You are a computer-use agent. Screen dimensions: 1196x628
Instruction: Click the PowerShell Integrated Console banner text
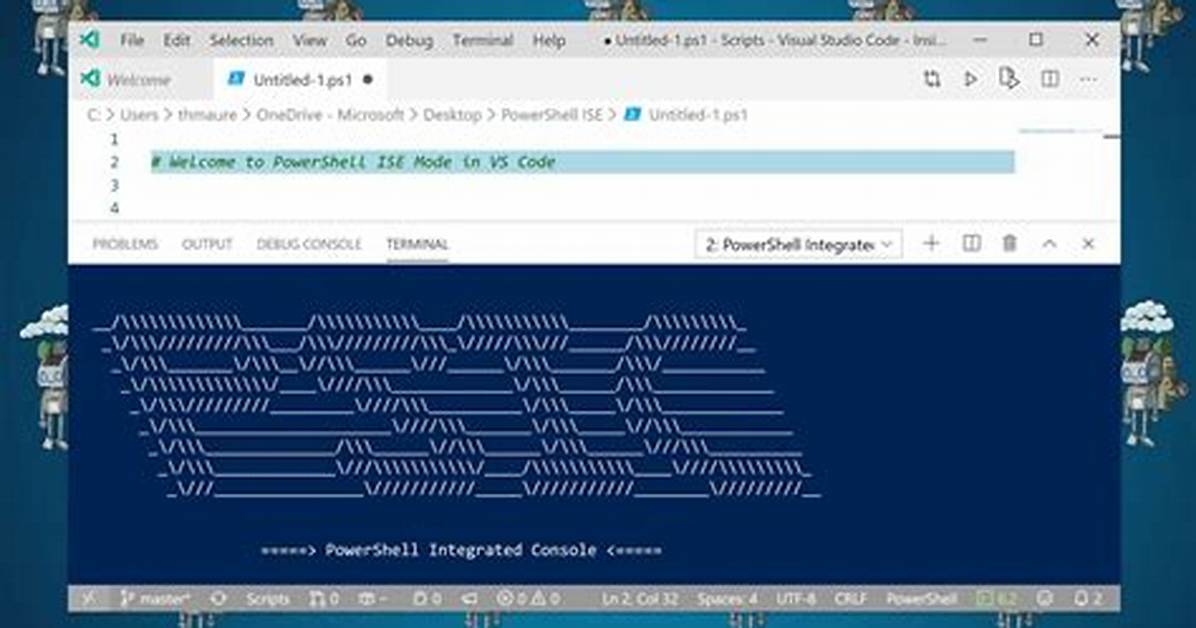click(x=461, y=550)
